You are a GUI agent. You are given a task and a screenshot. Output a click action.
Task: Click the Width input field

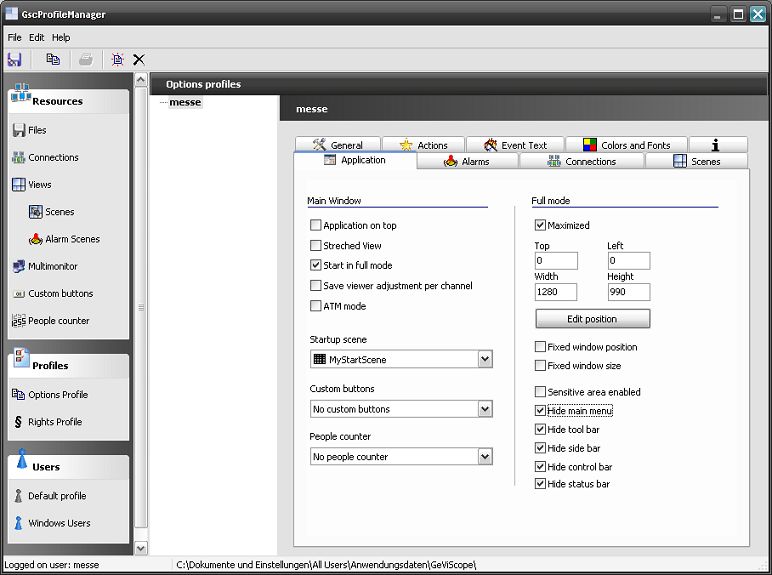tap(556, 292)
